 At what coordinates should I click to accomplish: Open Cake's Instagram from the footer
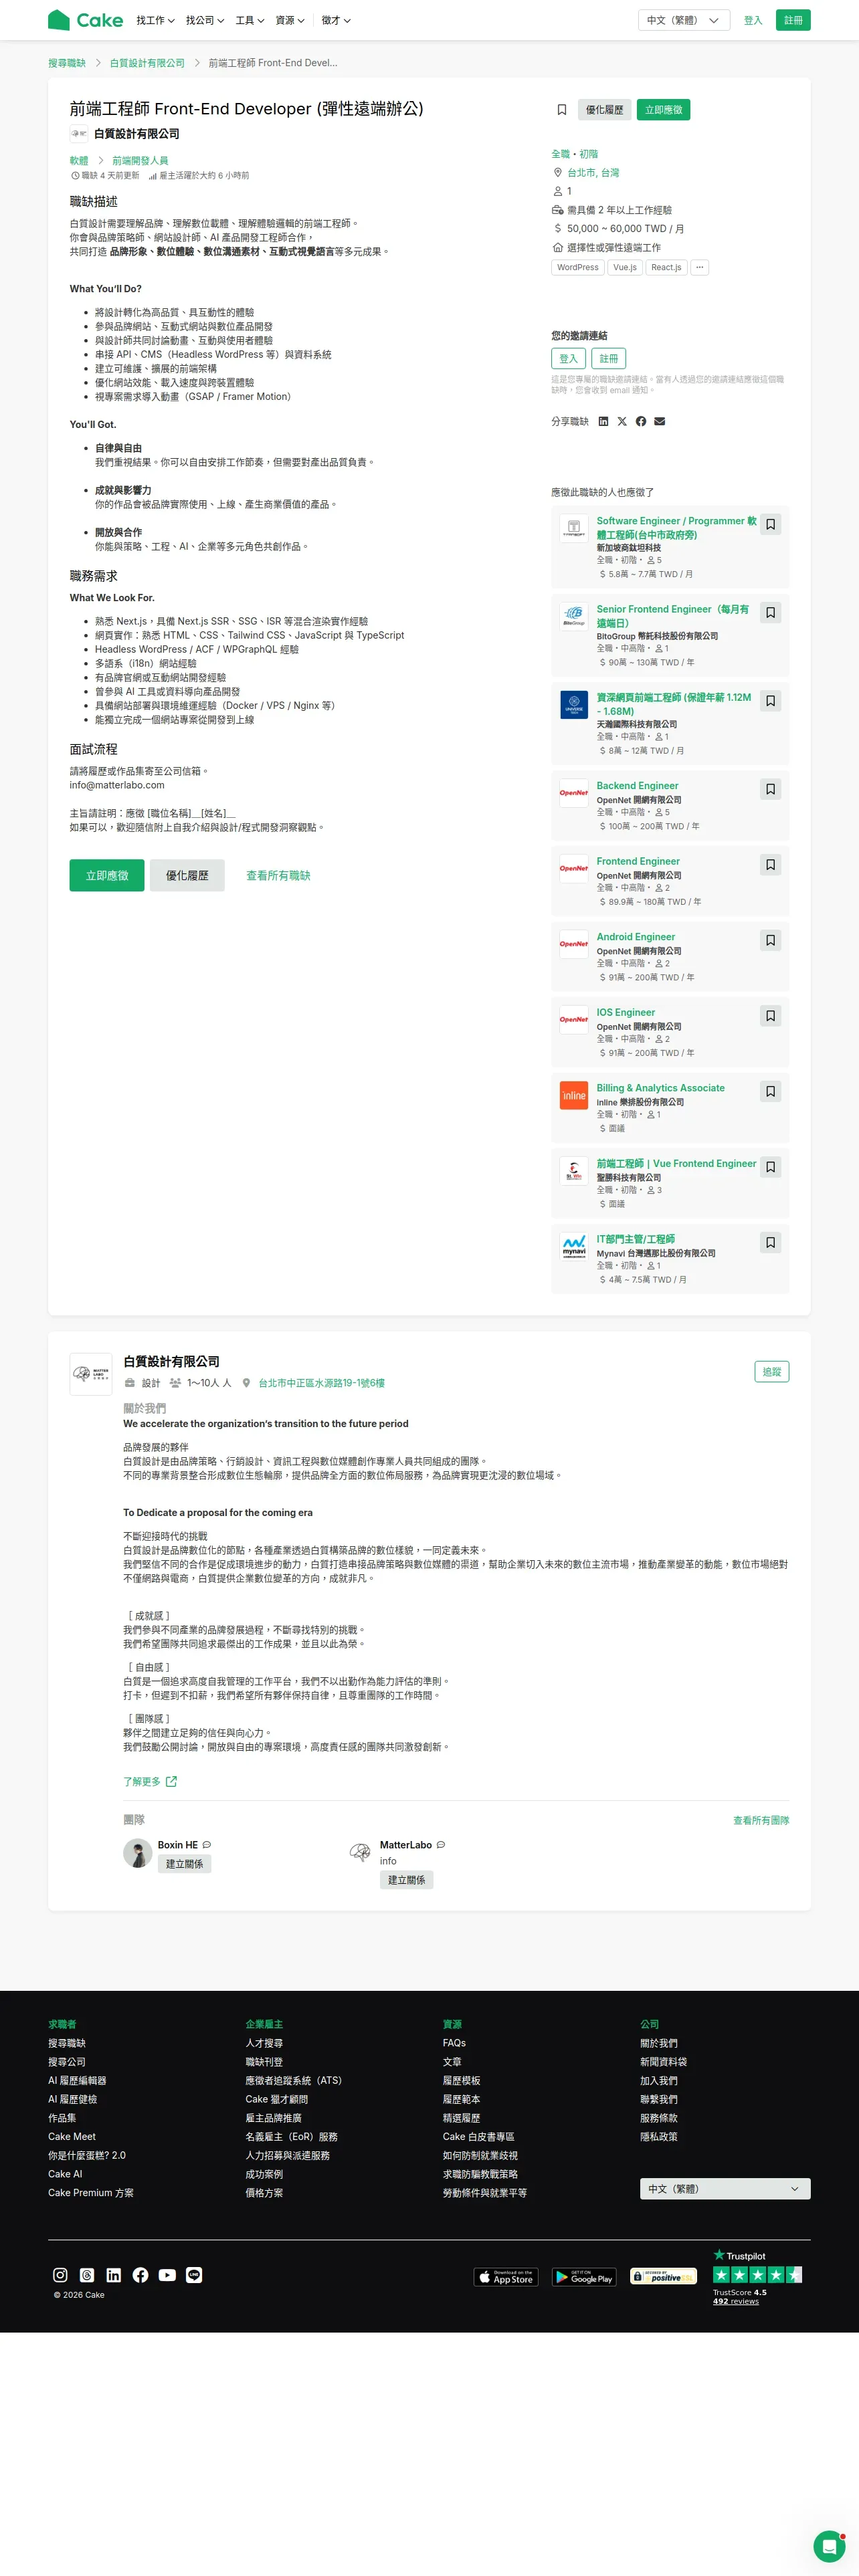(60, 2275)
